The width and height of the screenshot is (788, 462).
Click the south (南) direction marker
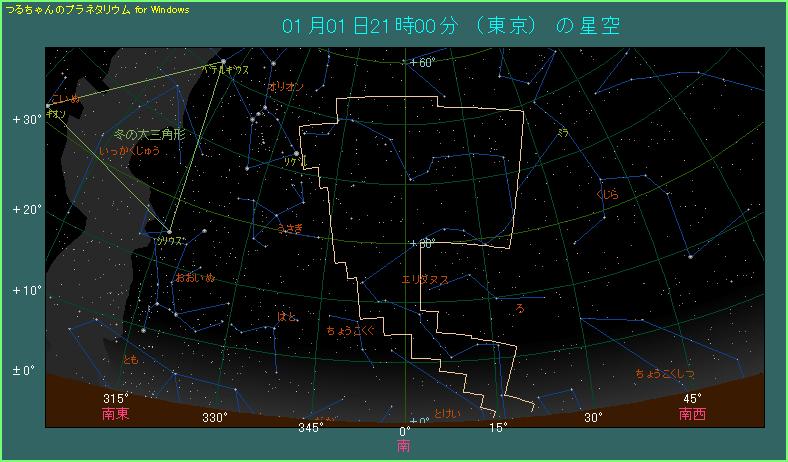(403, 445)
